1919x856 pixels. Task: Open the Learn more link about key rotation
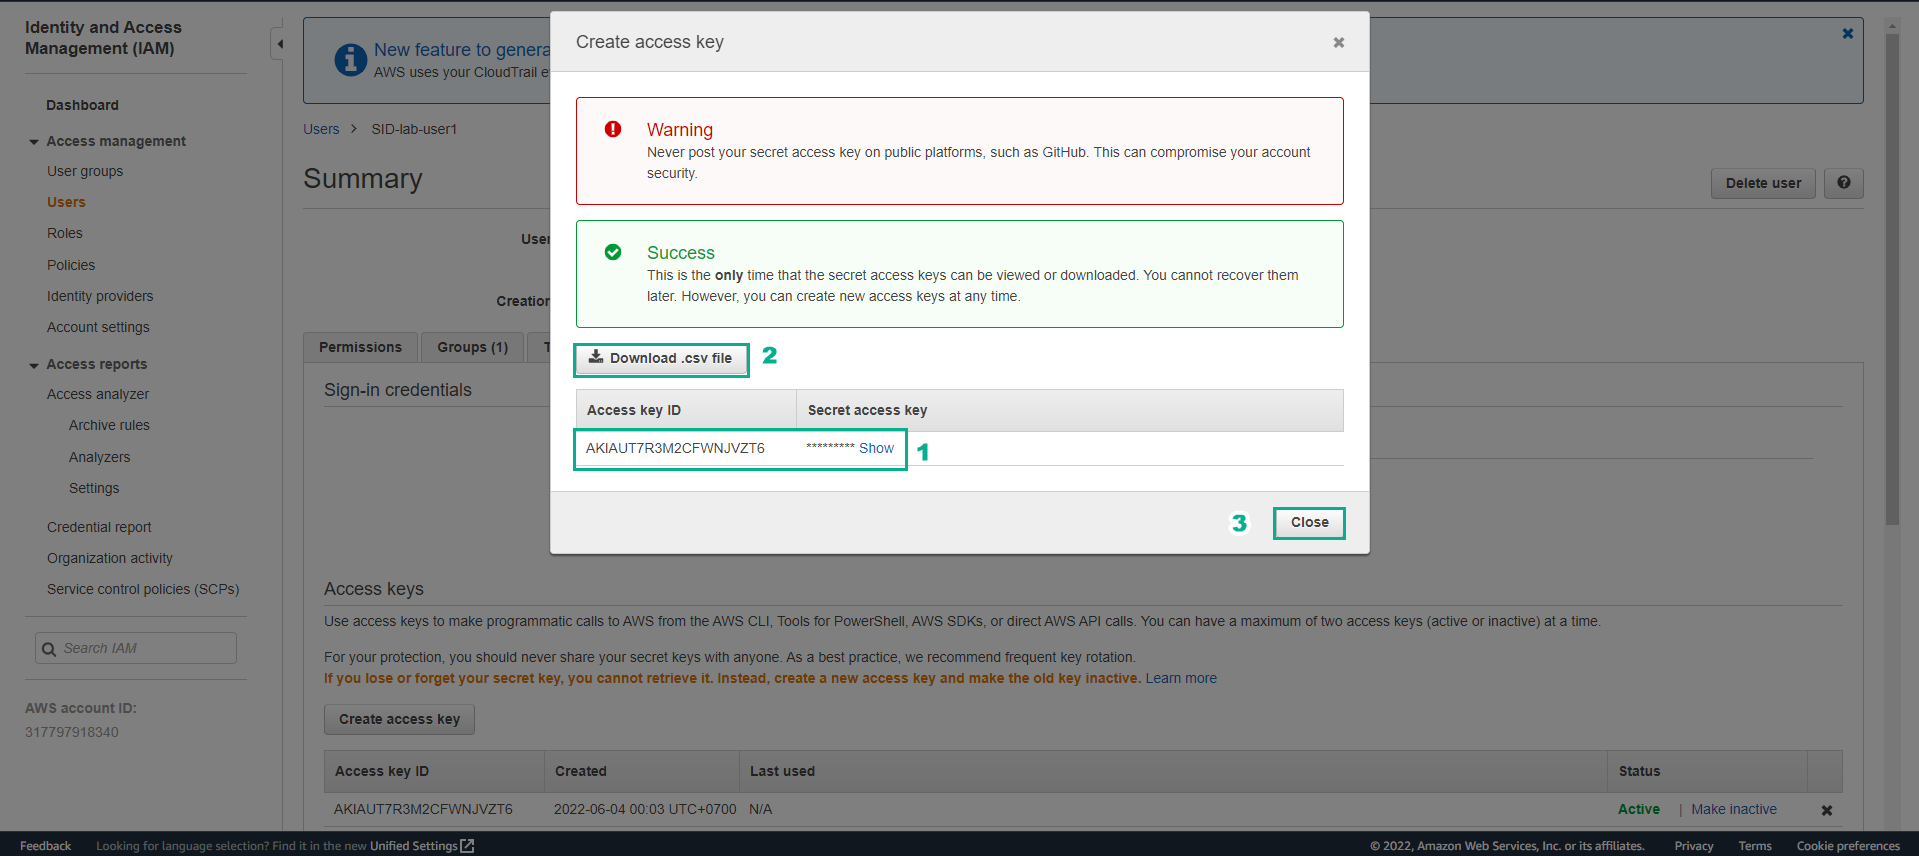pyautogui.click(x=1181, y=678)
